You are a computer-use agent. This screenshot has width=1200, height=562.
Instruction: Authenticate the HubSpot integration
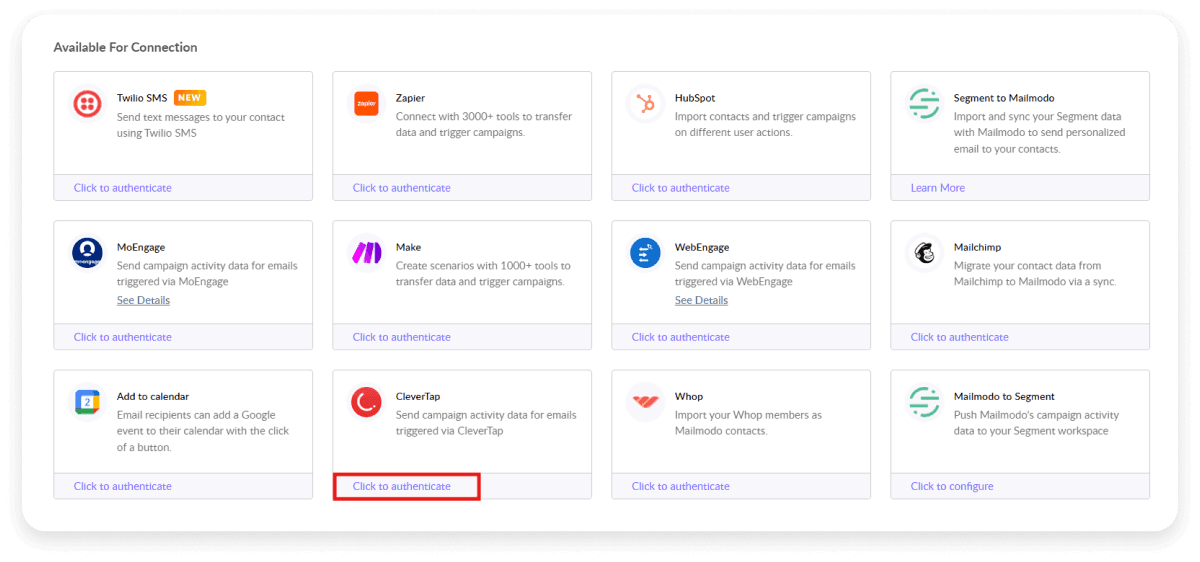pyautogui.click(x=680, y=188)
